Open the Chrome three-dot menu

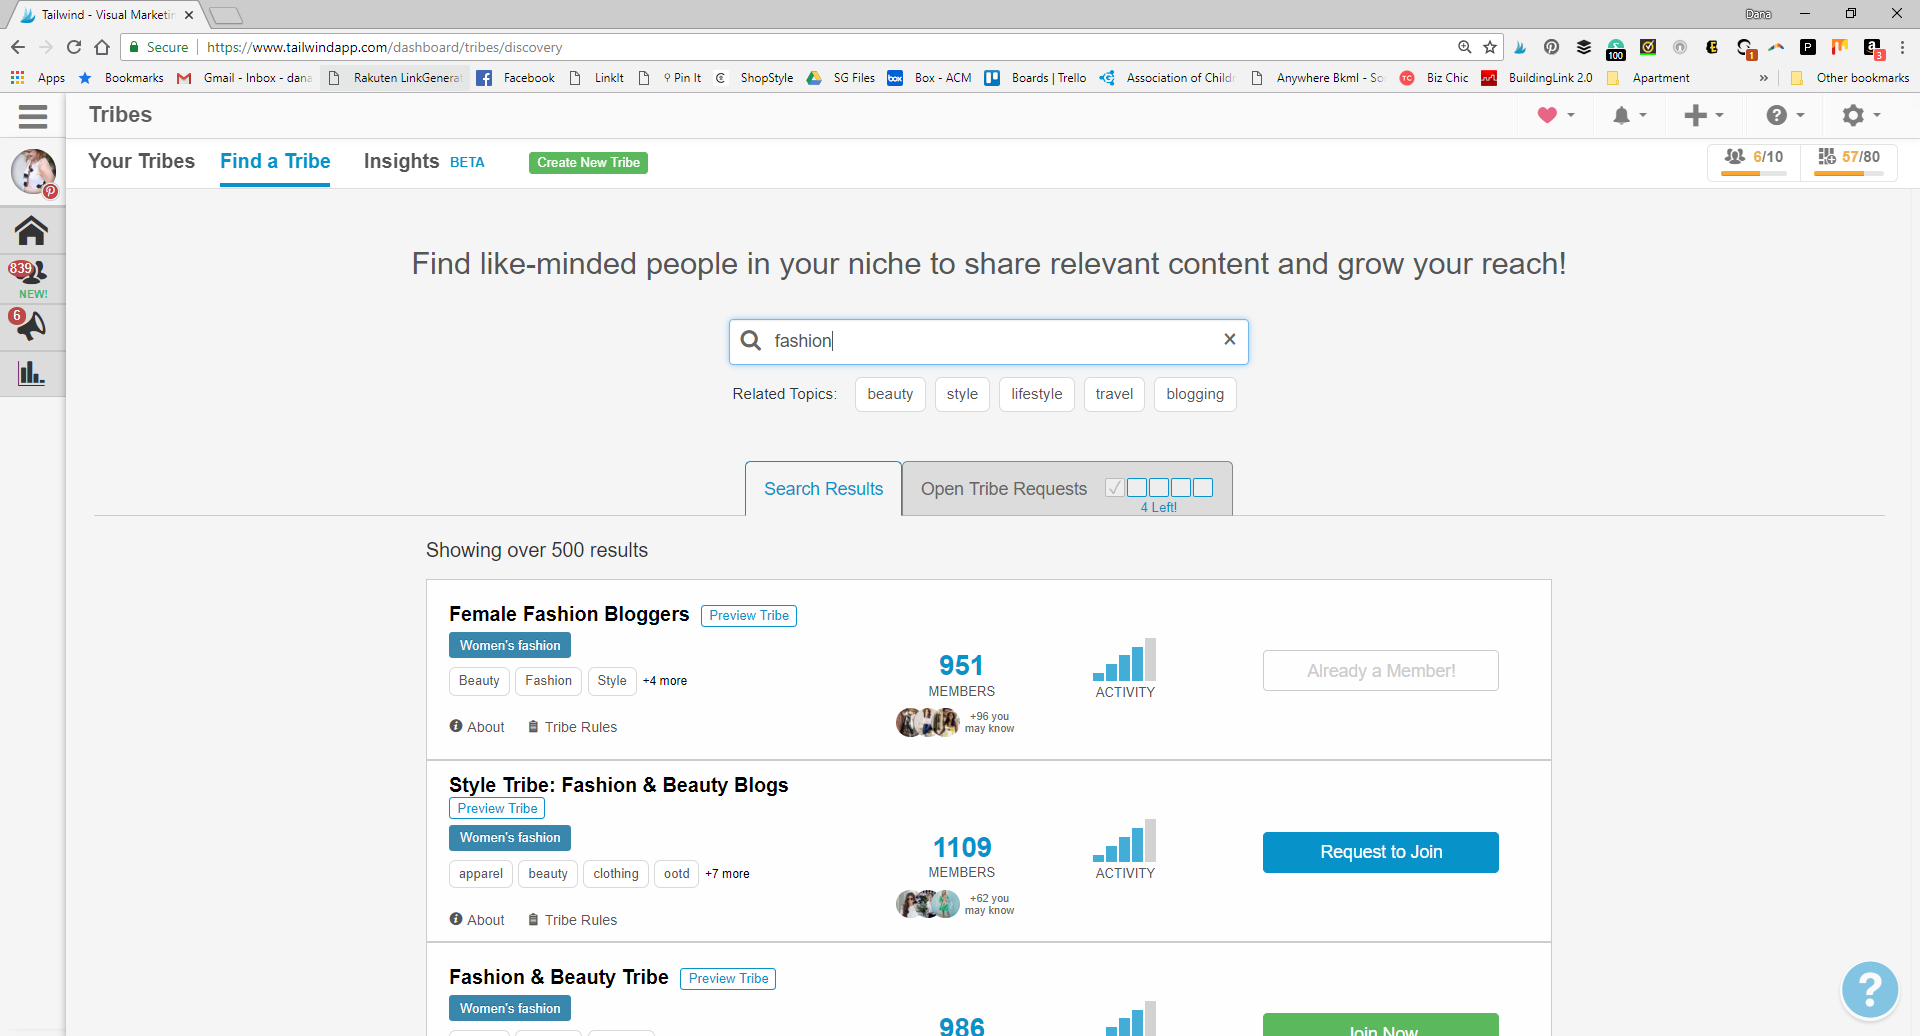coord(1903,47)
